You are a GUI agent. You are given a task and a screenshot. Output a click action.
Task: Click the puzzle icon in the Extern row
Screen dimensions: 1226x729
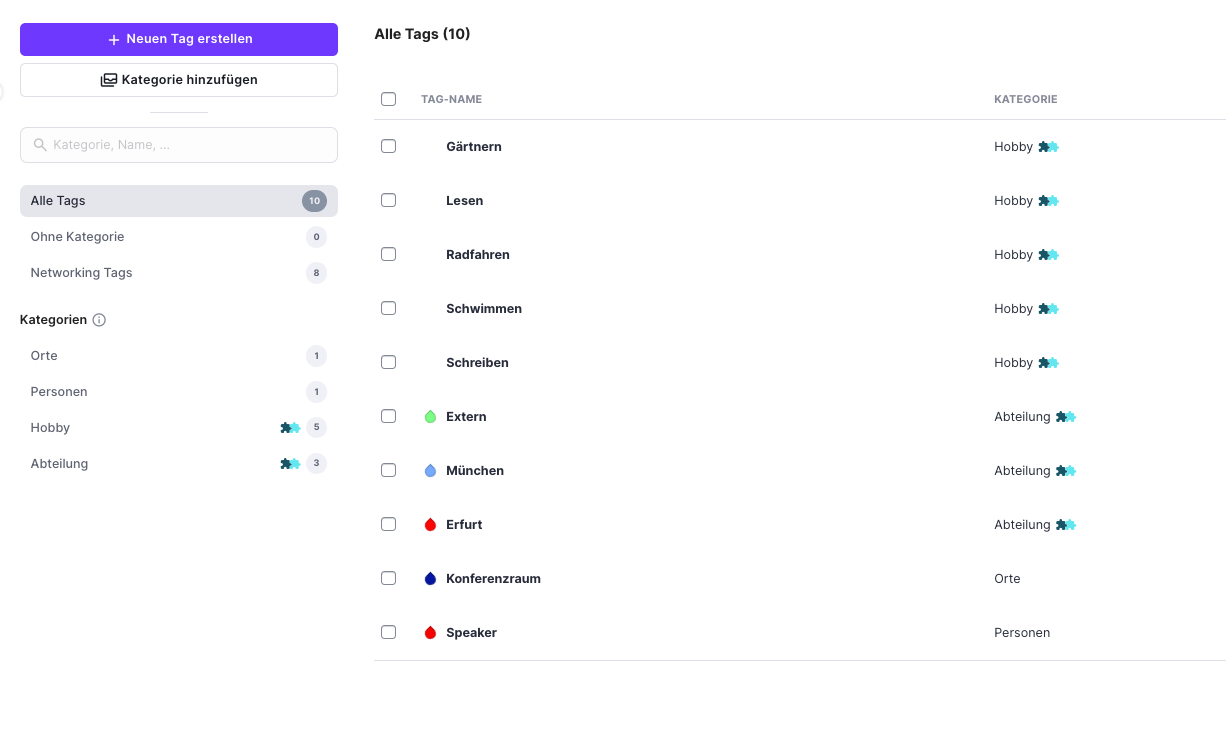pos(1066,417)
